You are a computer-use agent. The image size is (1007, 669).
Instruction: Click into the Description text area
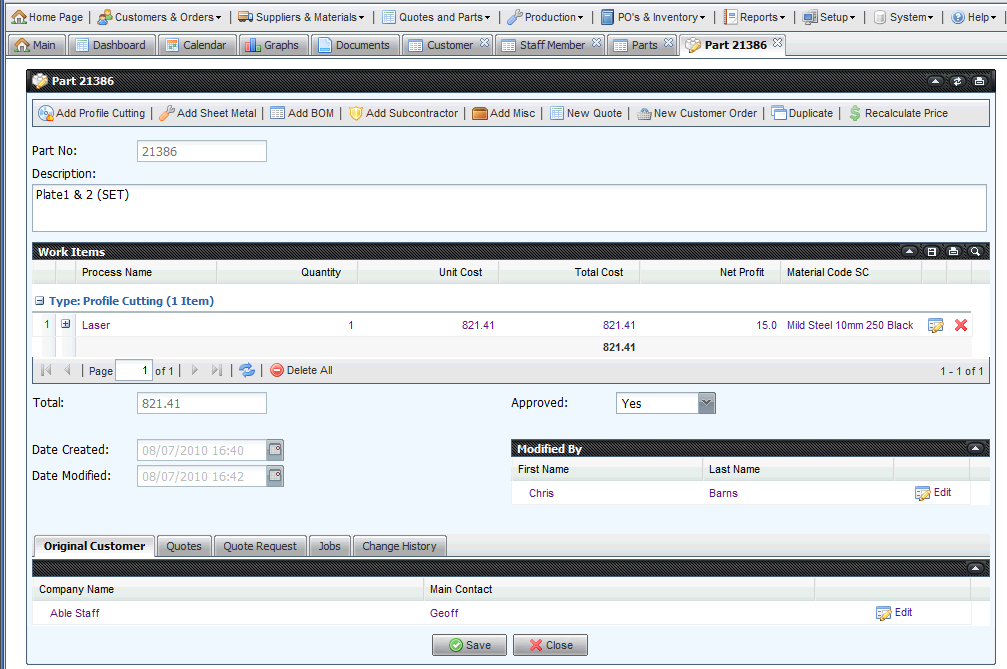pyautogui.click(x=510, y=208)
